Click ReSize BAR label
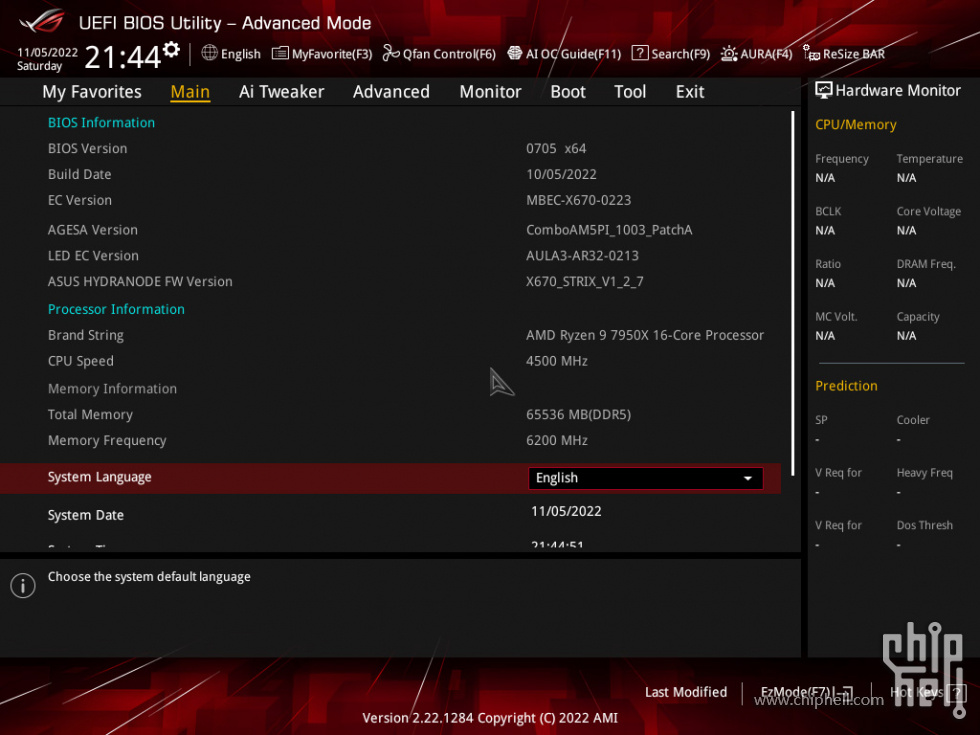Image resolution: width=980 pixels, height=735 pixels. tap(854, 54)
